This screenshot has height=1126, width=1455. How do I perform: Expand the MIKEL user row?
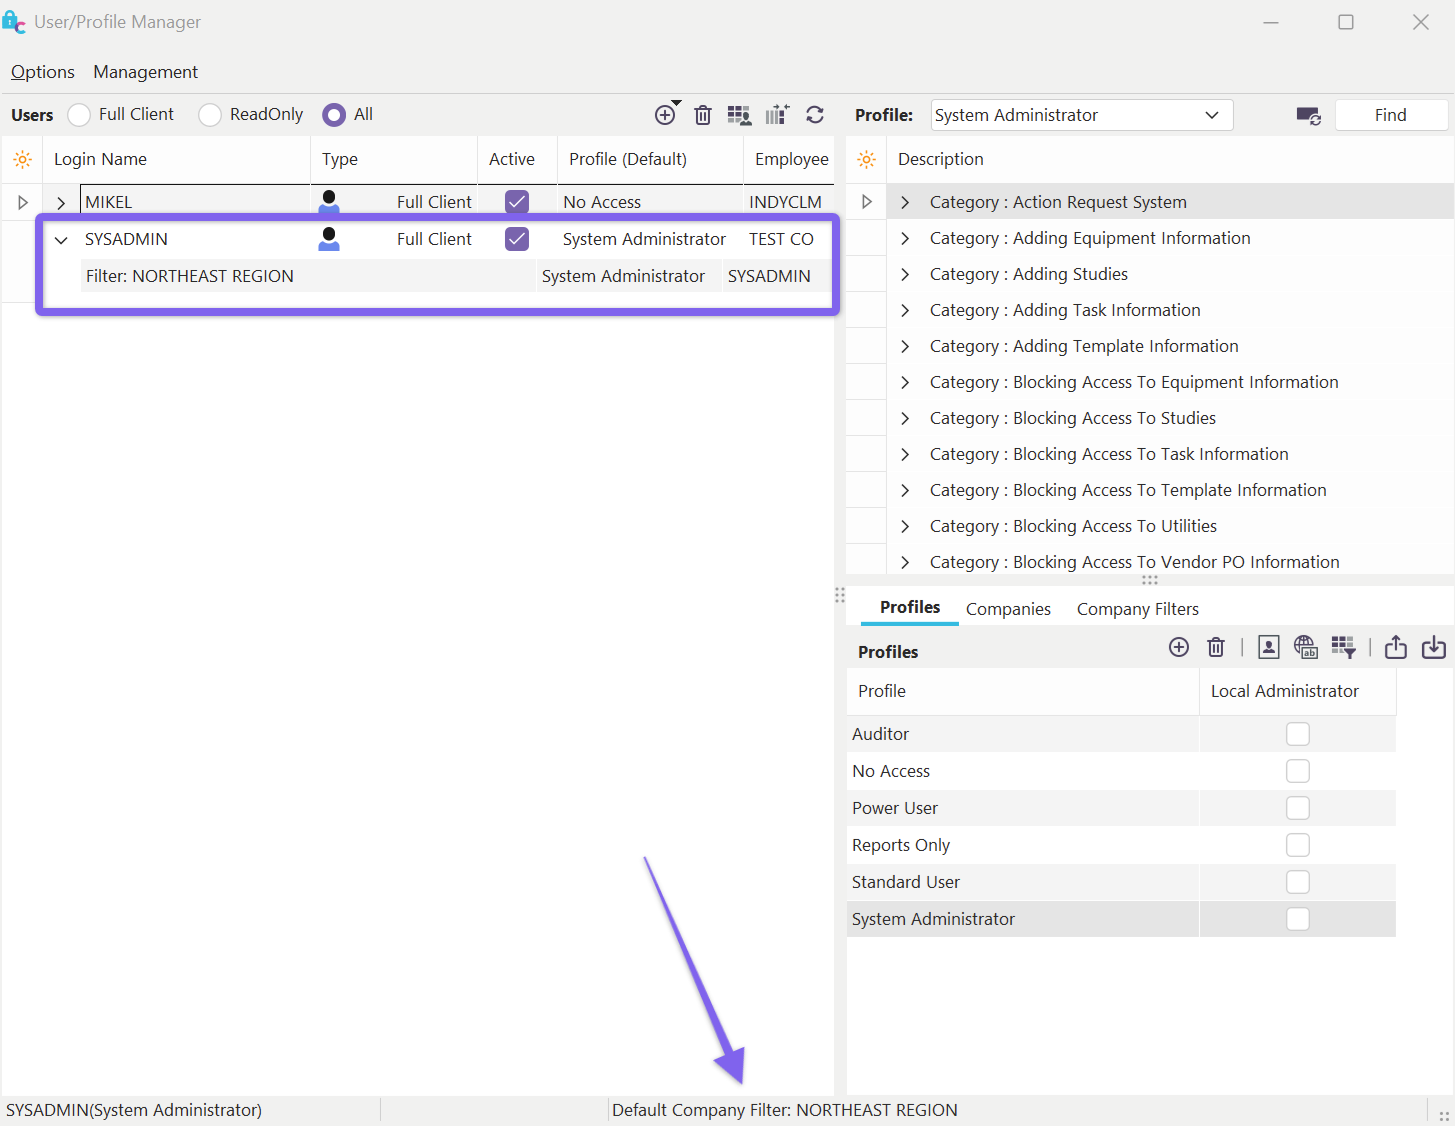[x=61, y=203]
